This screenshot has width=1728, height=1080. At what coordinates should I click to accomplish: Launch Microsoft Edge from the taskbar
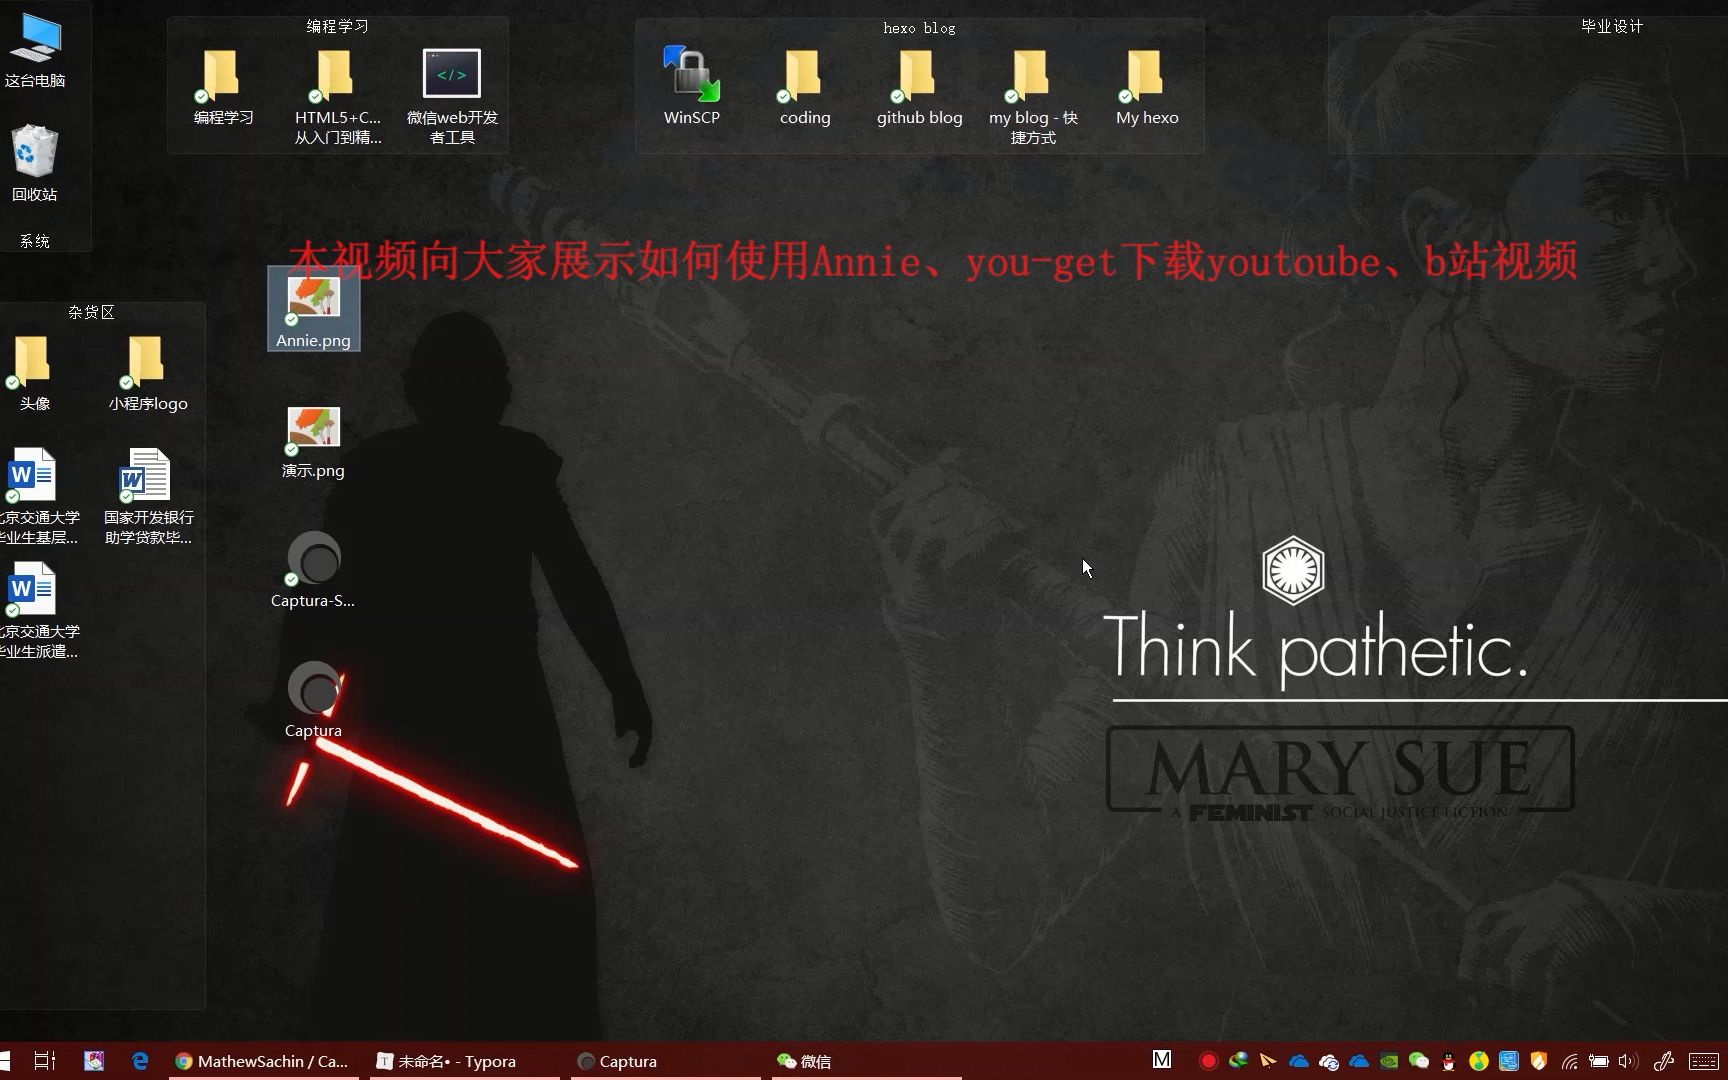[x=140, y=1061]
